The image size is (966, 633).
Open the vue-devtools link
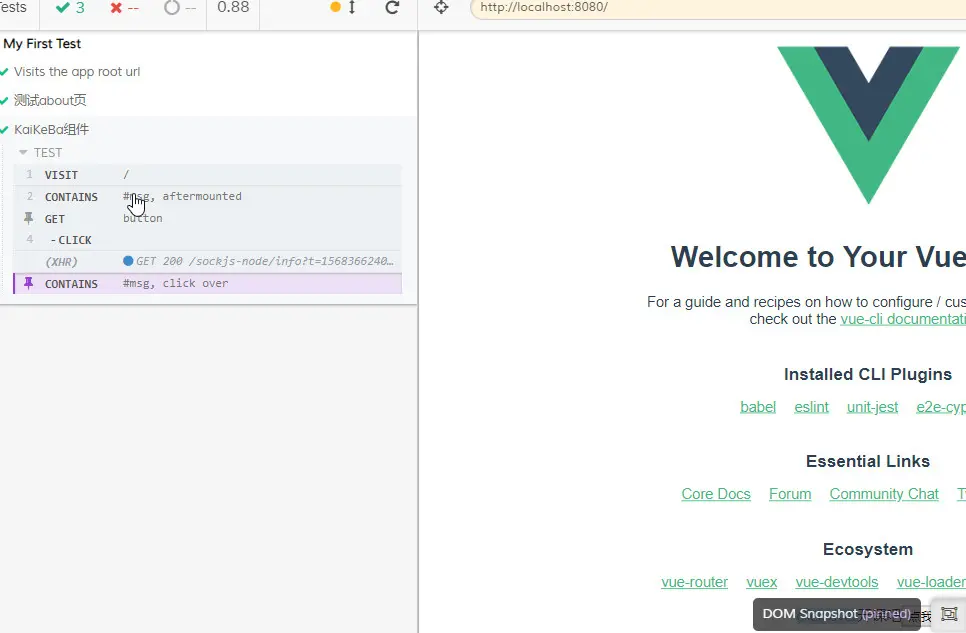tap(837, 582)
